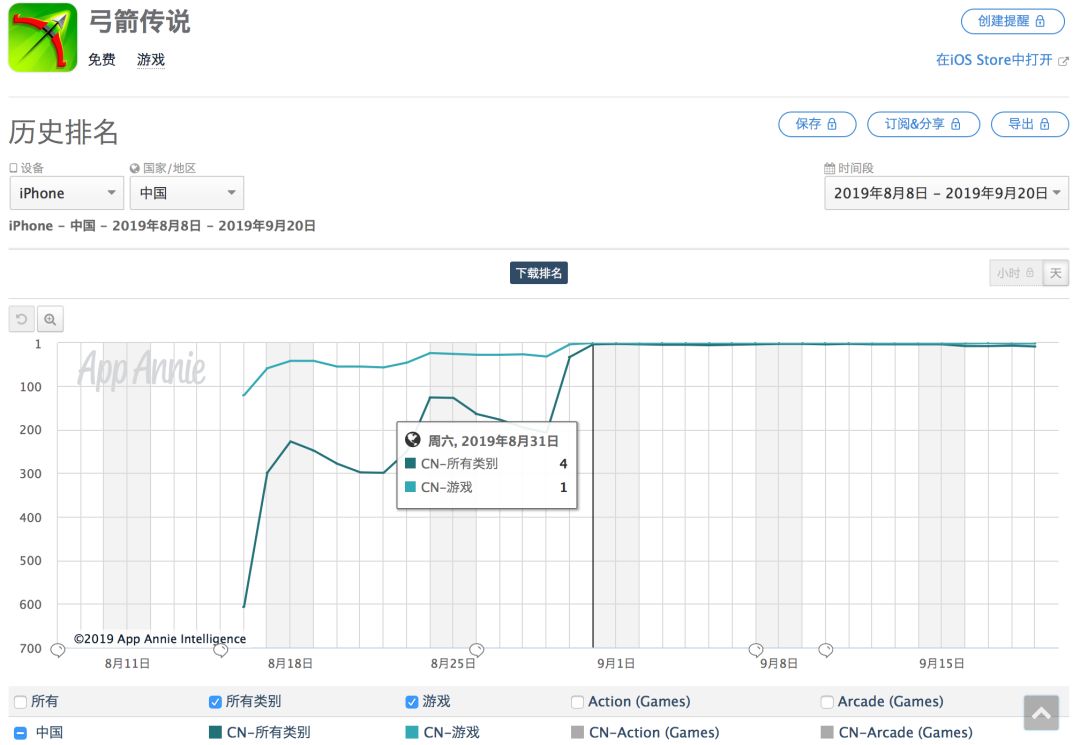Click the 弓箭传说 app title
This screenshot has width=1080, height=745.
tap(140, 21)
